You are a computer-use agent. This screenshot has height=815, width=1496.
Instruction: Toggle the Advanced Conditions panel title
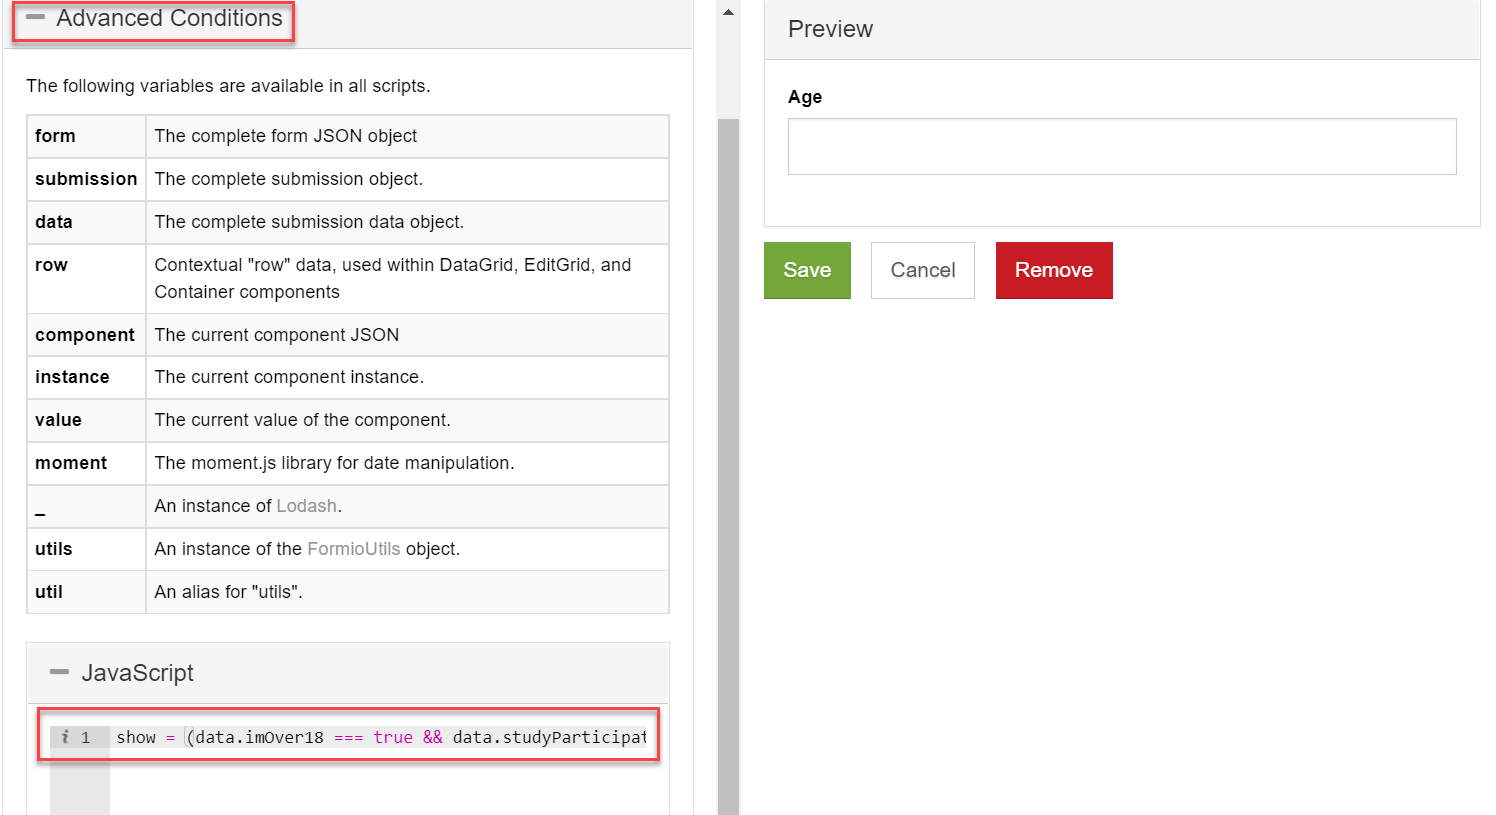pos(169,18)
